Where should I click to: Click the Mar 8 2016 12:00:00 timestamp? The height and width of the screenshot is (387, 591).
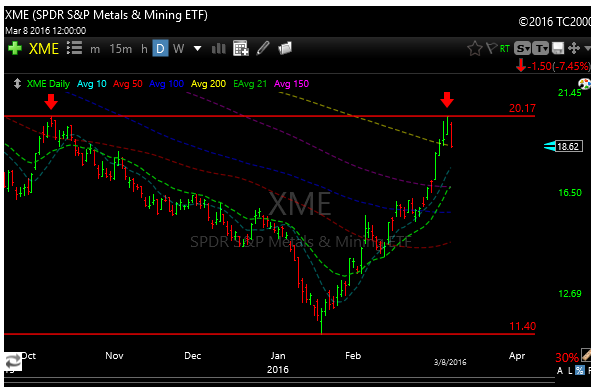(46, 31)
